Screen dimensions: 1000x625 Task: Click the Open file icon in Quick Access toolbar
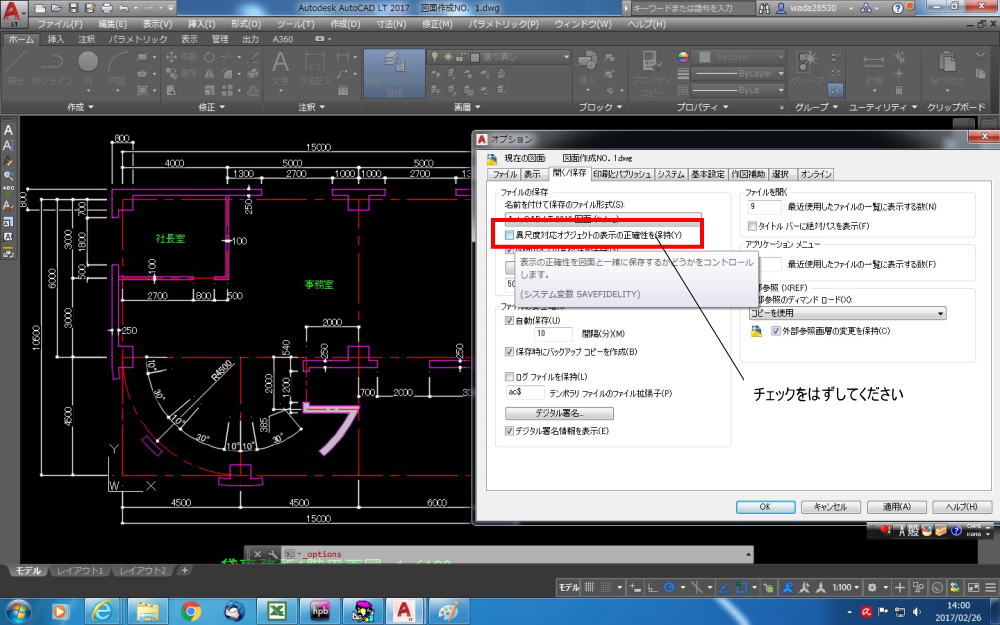pyautogui.click(x=56, y=8)
